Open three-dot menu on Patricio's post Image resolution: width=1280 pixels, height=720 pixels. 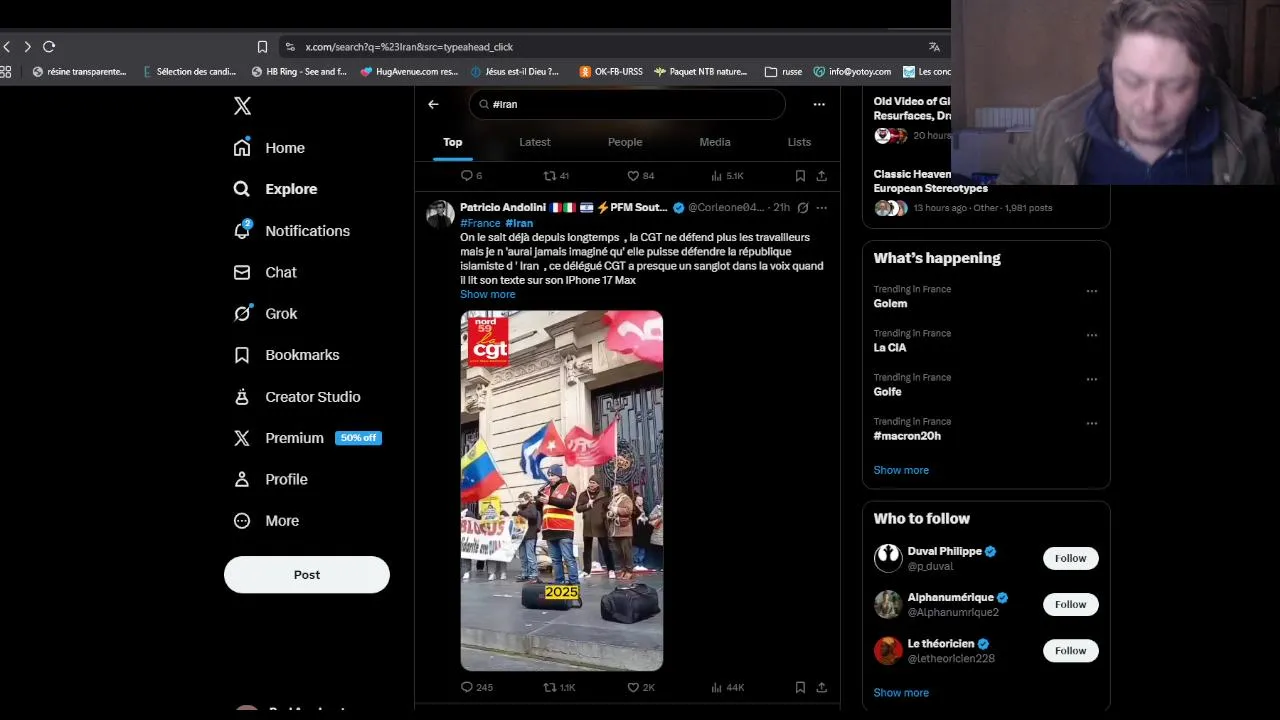pyautogui.click(x=822, y=208)
